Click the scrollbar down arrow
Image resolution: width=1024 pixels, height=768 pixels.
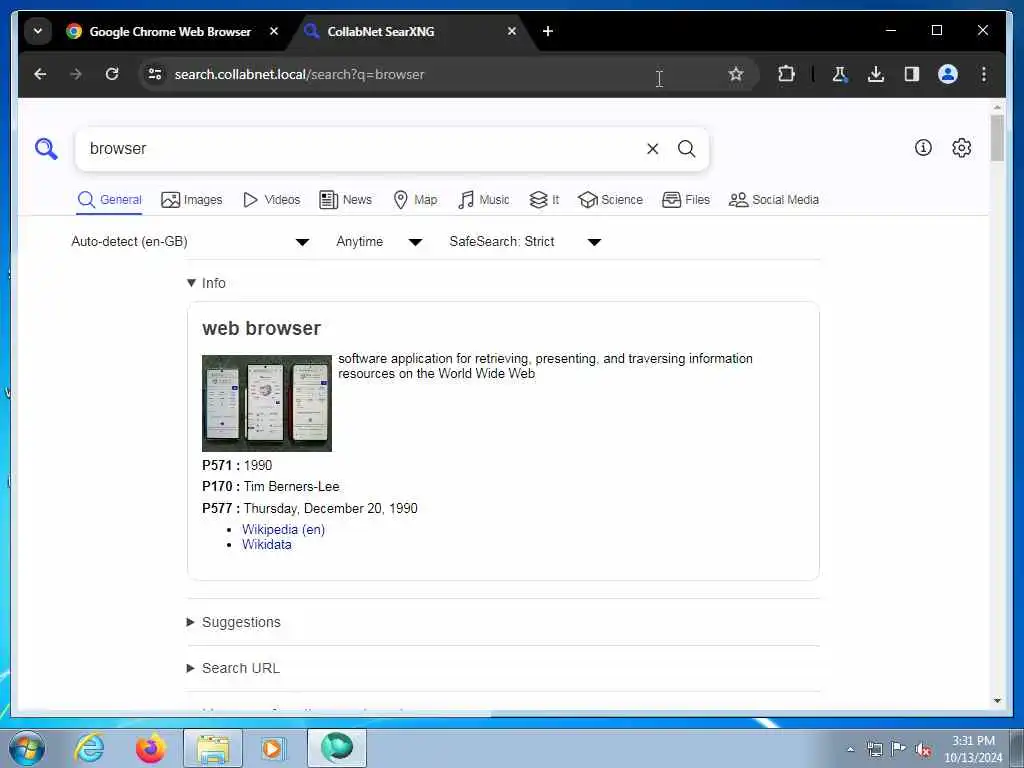coord(997,701)
